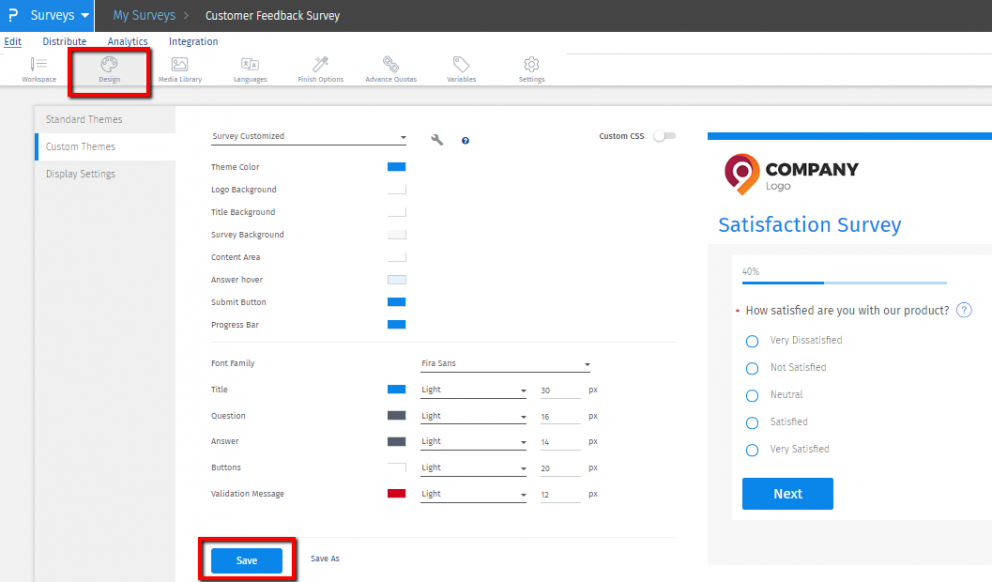Viewport: 992px width, 582px height.
Task: Pick the Progress Bar color swatch
Action: (396, 324)
